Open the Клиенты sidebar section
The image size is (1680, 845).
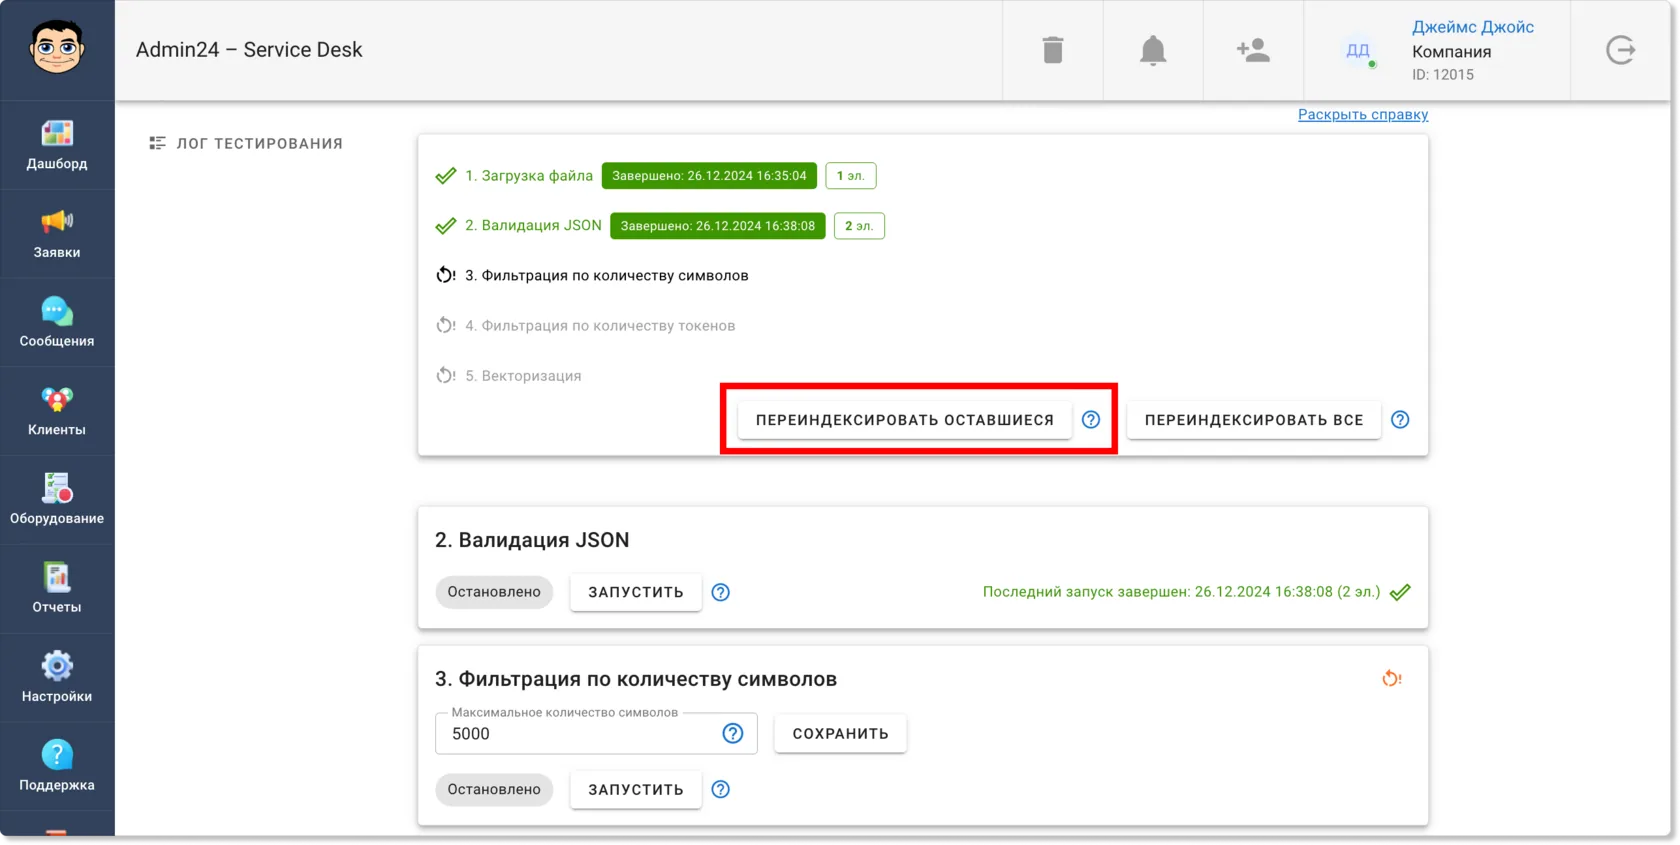pyautogui.click(x=57, y=411)
